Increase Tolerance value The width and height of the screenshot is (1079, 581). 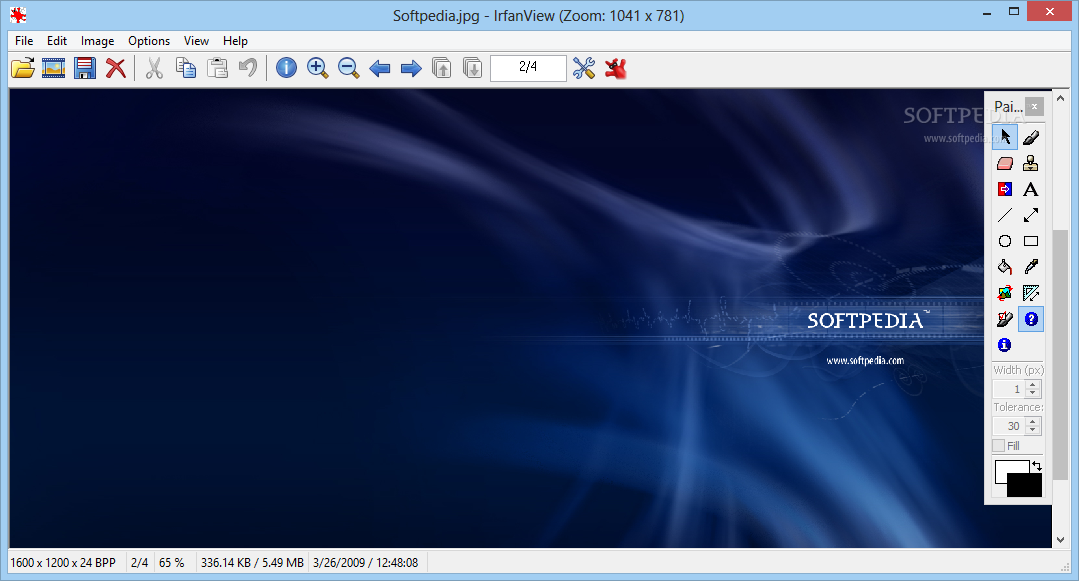pos(1032,422)
